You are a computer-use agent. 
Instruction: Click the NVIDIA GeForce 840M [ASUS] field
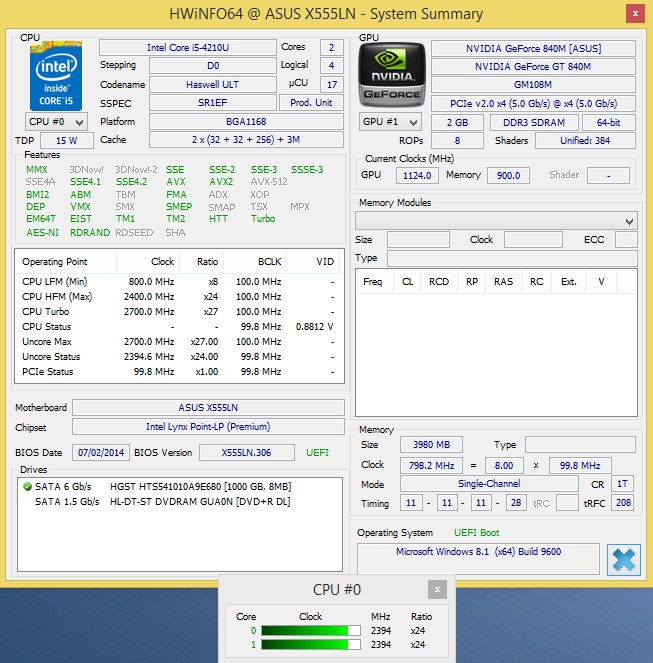(533, 49)
